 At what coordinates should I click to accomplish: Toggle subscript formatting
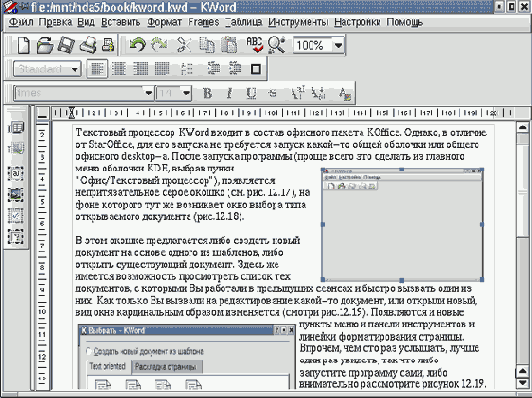(319, 93)
